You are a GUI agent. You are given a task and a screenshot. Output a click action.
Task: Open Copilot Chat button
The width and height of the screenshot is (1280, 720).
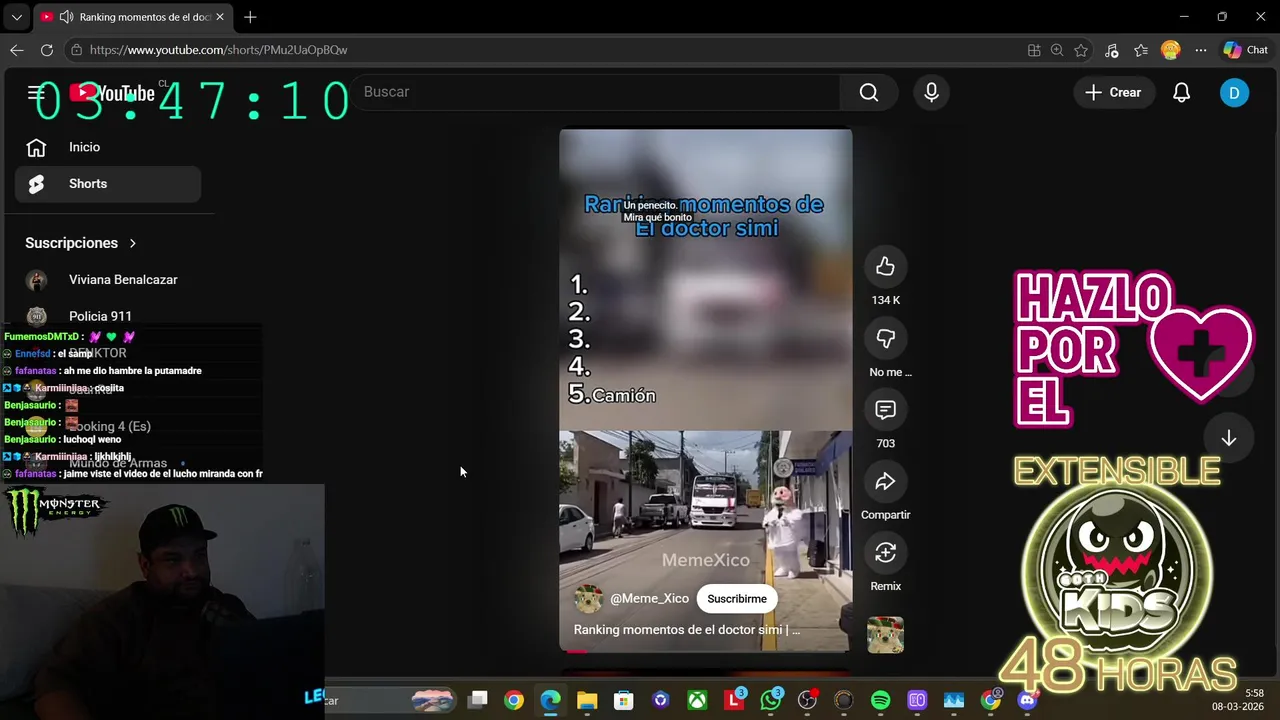pos(1246,50)
